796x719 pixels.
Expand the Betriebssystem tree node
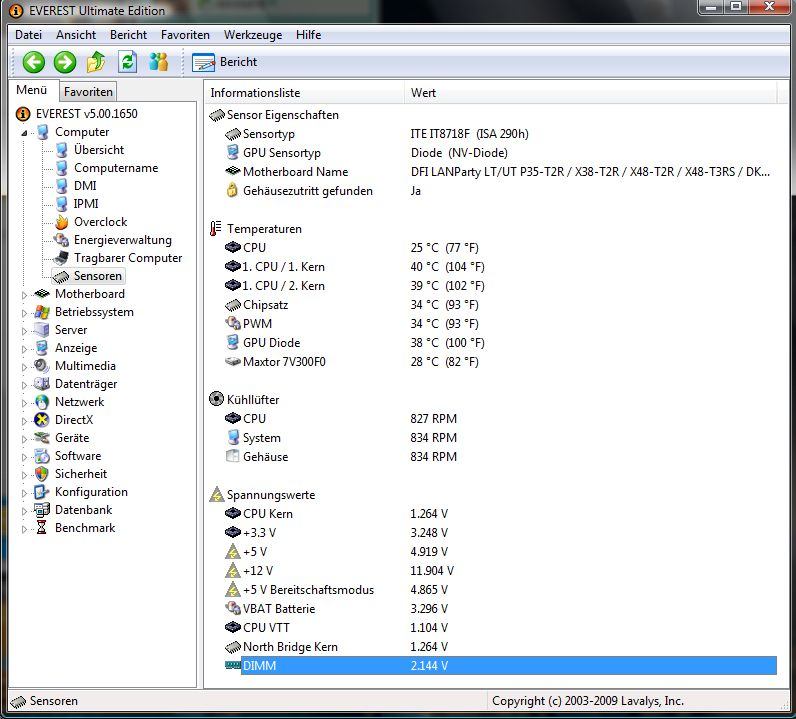click(x=24, y=313)
